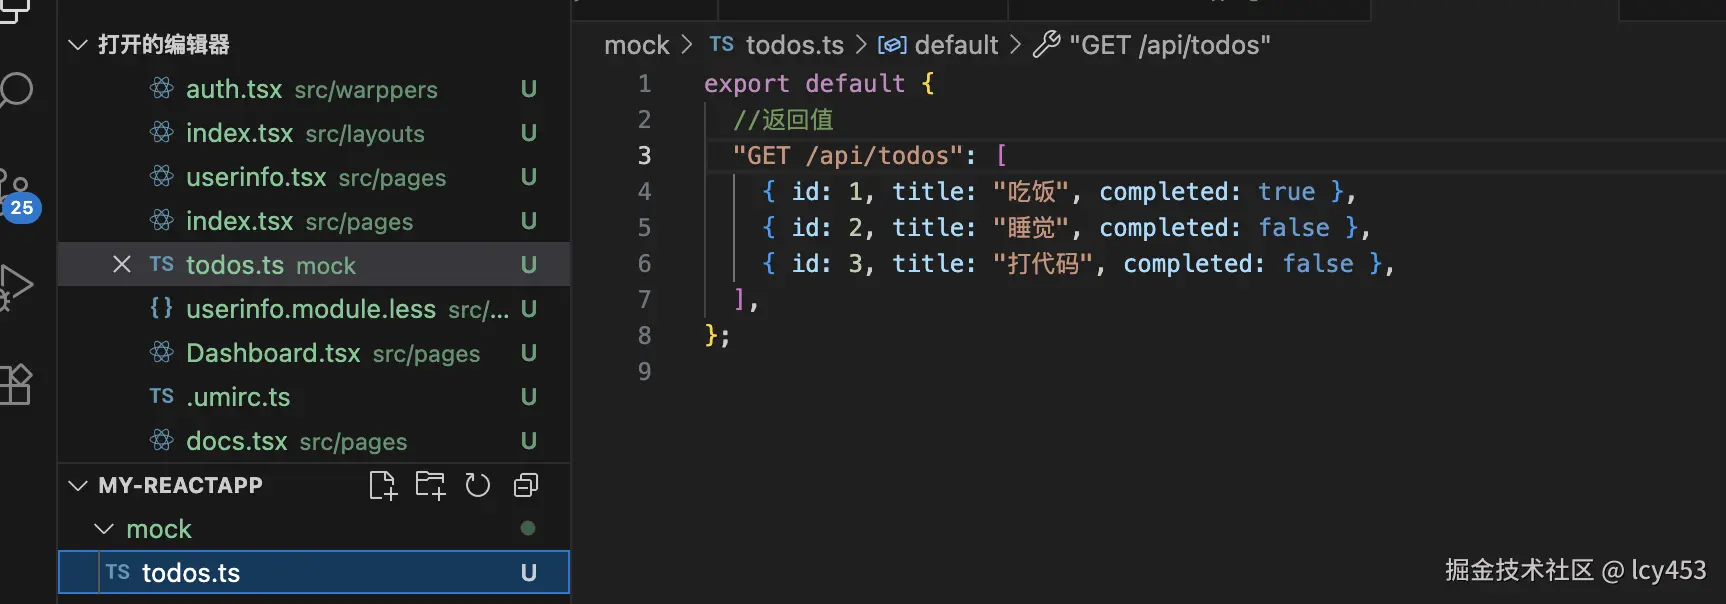Open the Extensions view

click(x=16, y=384)
